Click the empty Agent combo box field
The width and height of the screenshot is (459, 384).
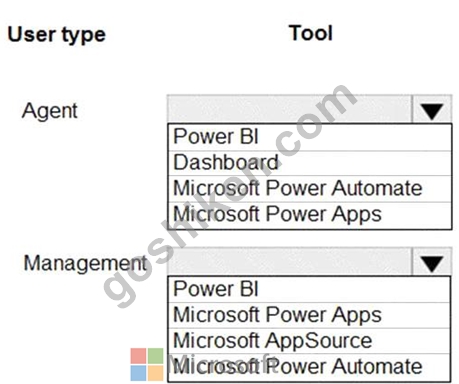[x=290, y=110]
